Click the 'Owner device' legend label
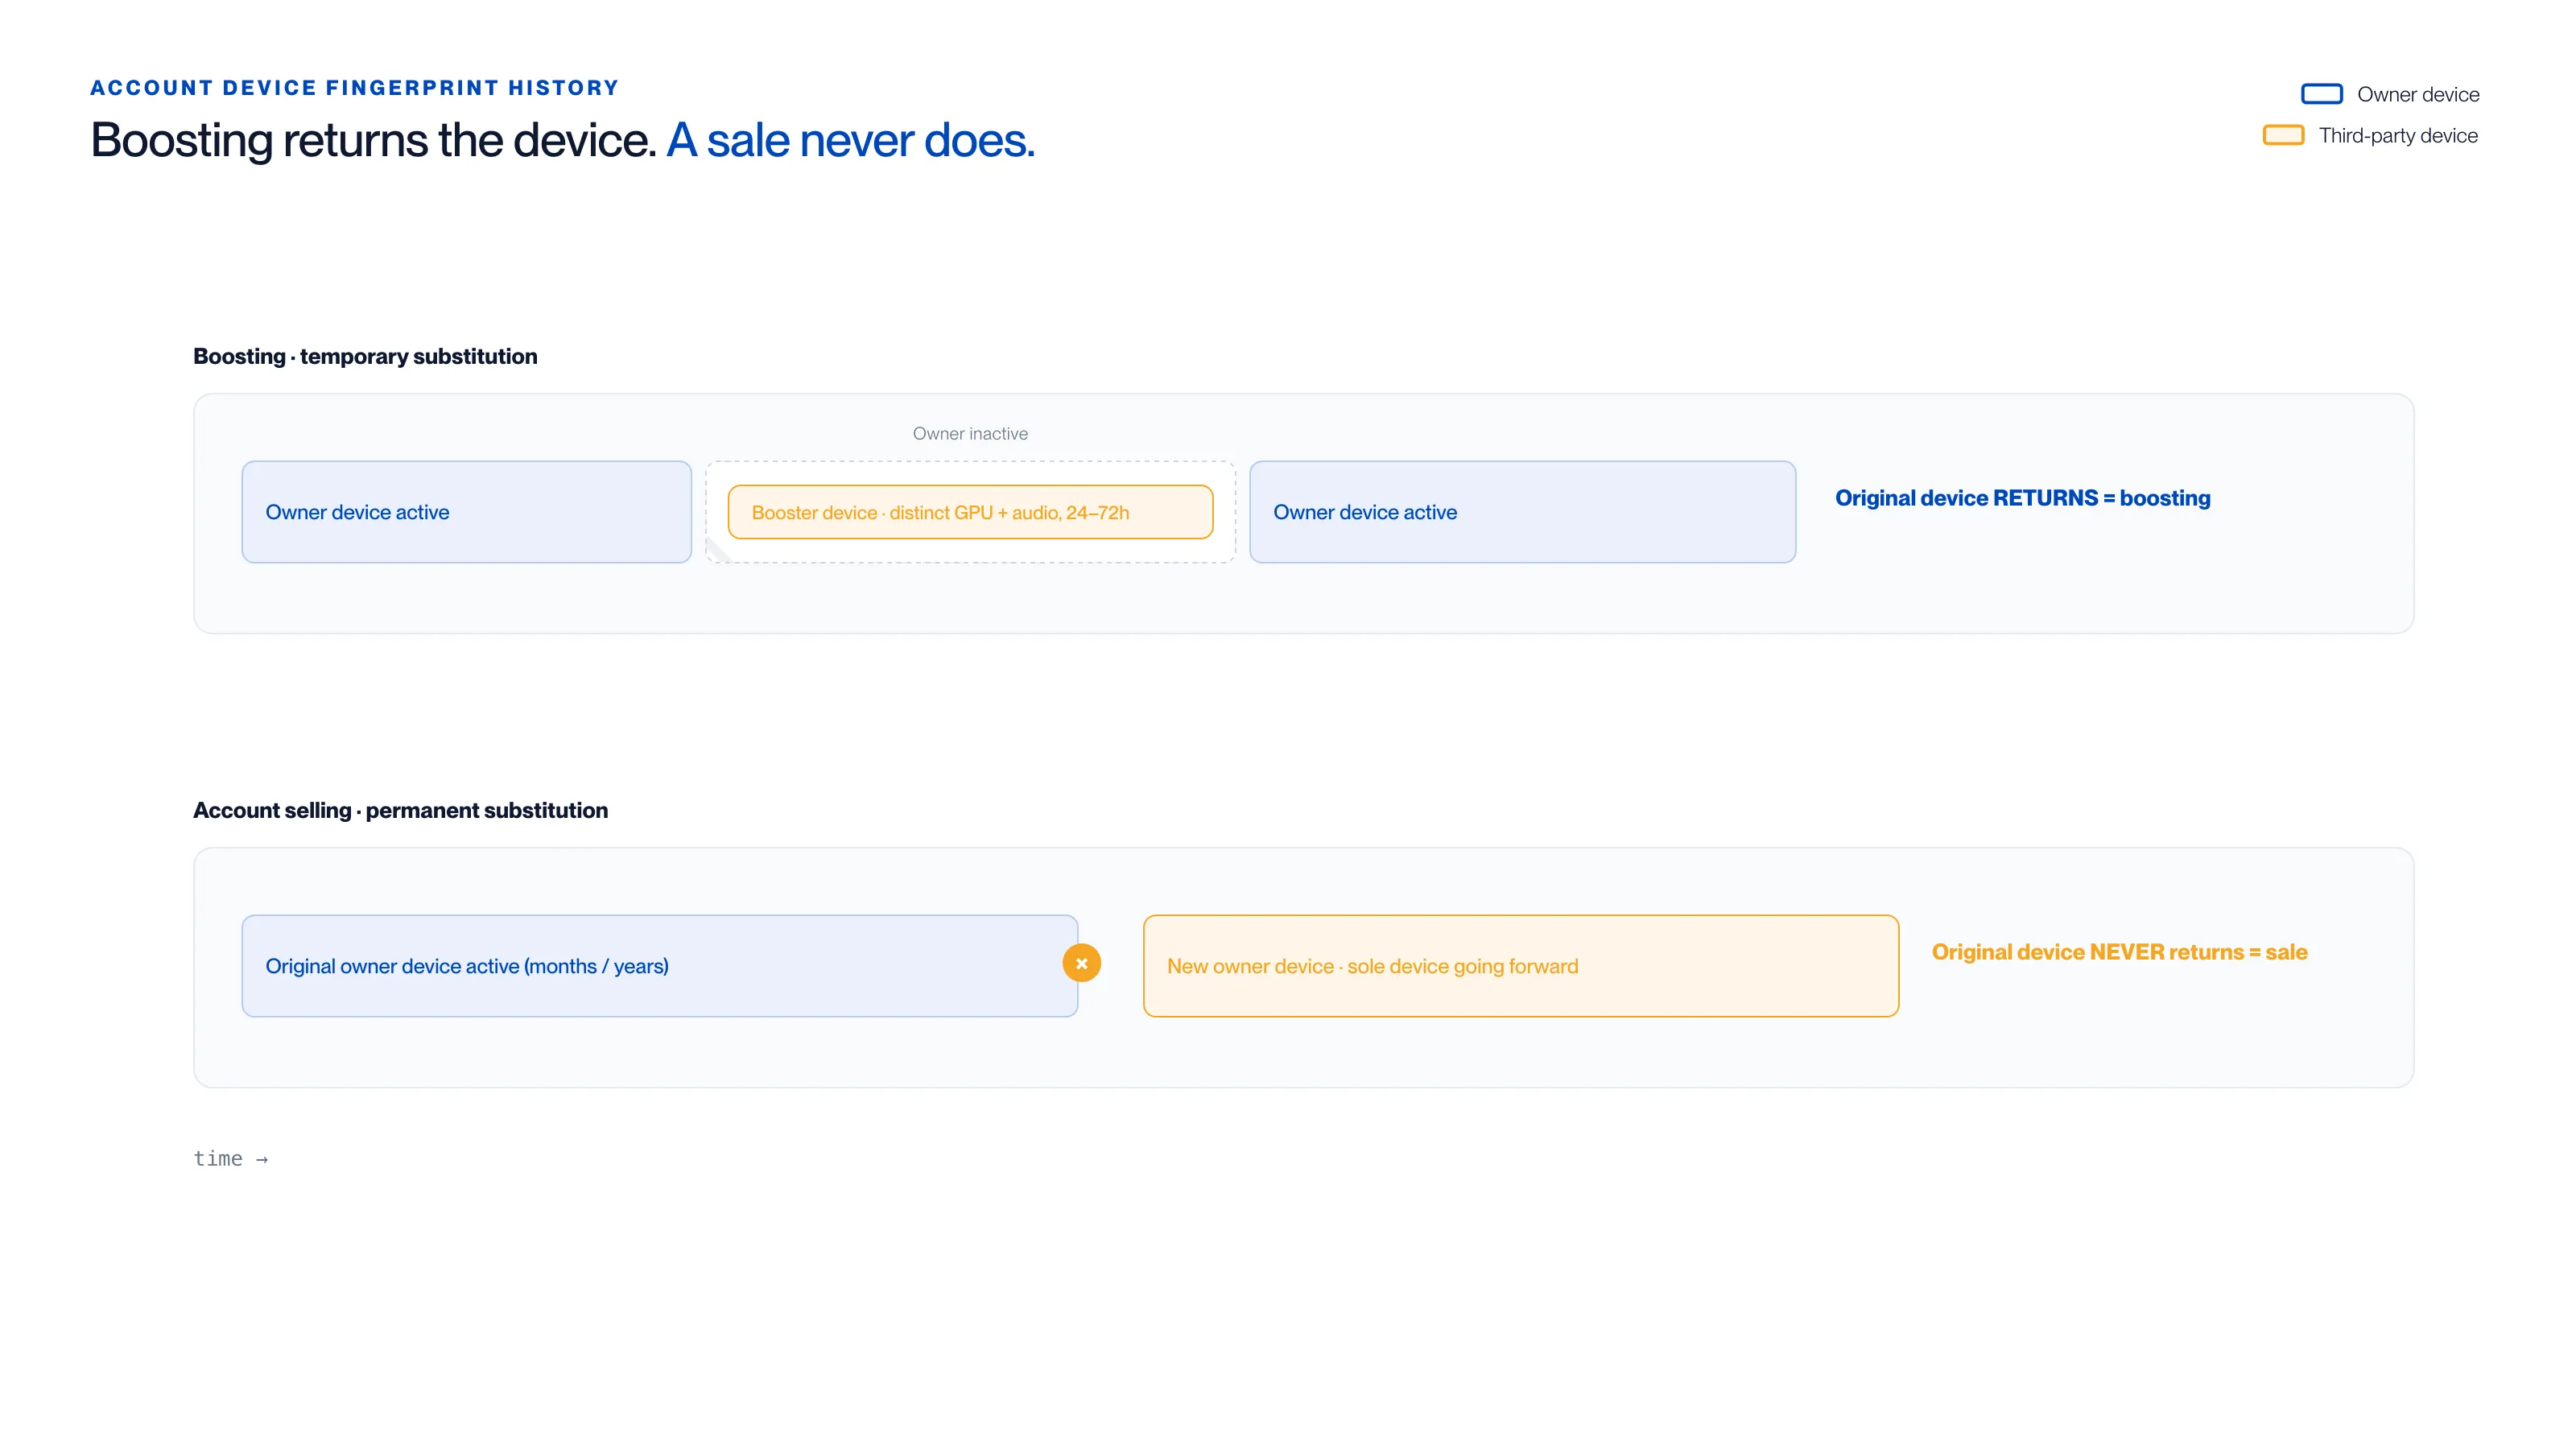2576x1449 pixels. pyautogui.click(x=2418, y=94)
